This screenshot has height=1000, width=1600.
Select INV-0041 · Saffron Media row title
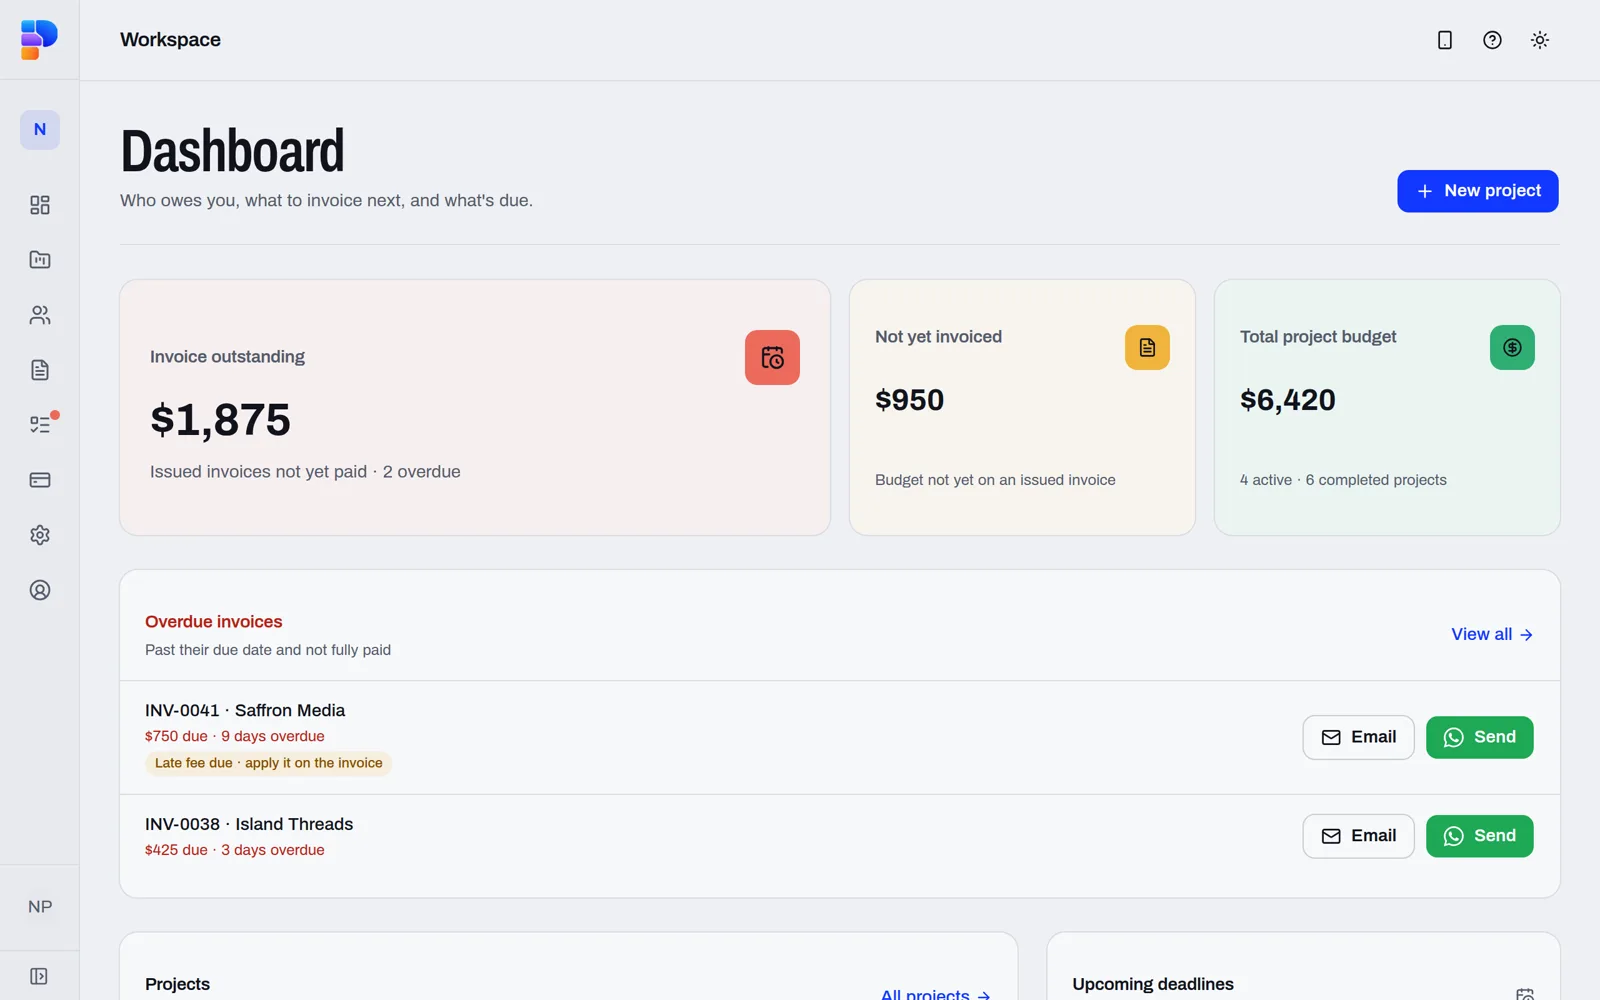coord(245,710)
